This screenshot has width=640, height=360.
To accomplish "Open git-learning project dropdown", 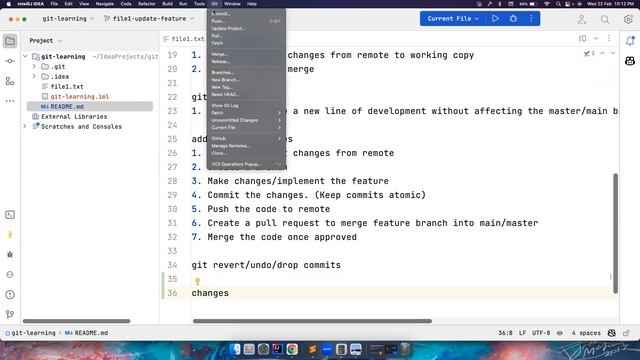I will click(x=68, y=19).
